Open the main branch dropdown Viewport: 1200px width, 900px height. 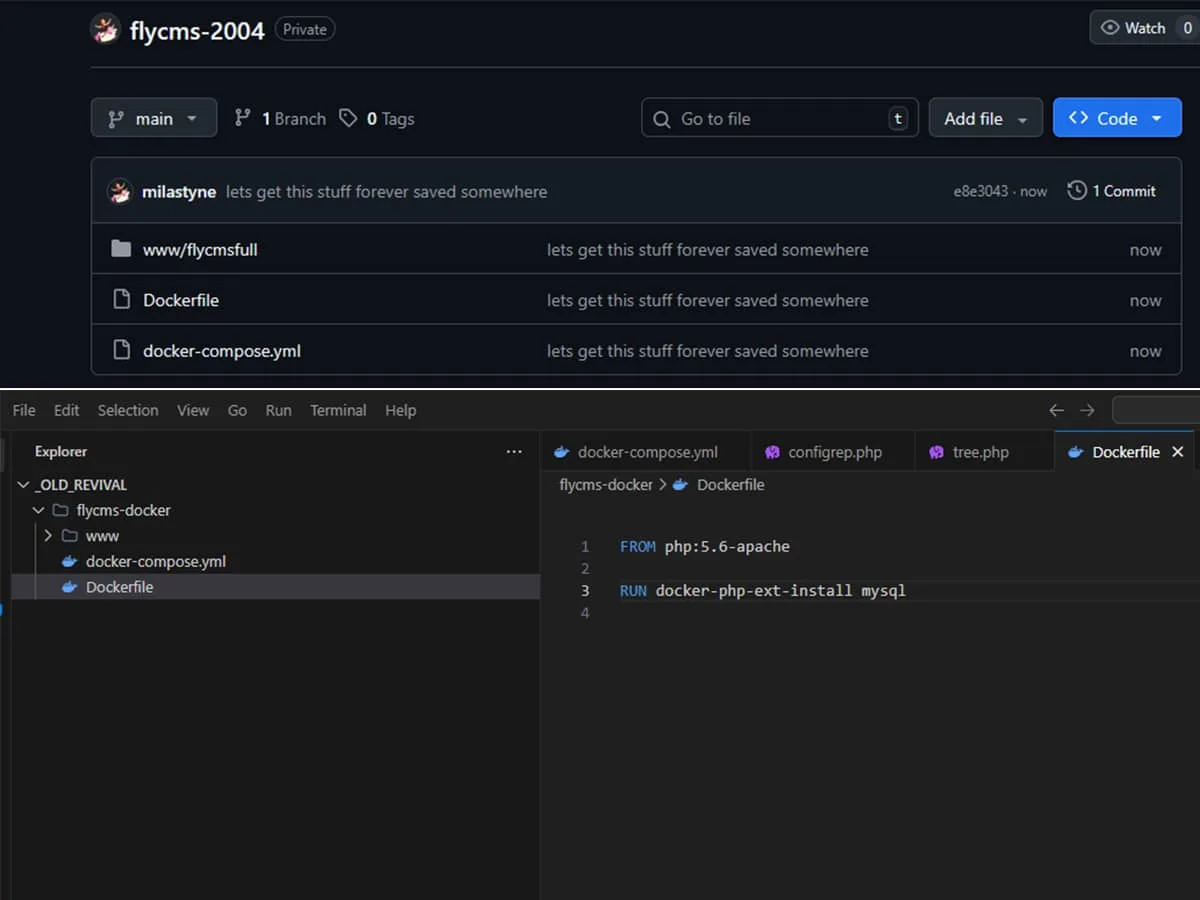click(153, 118)
